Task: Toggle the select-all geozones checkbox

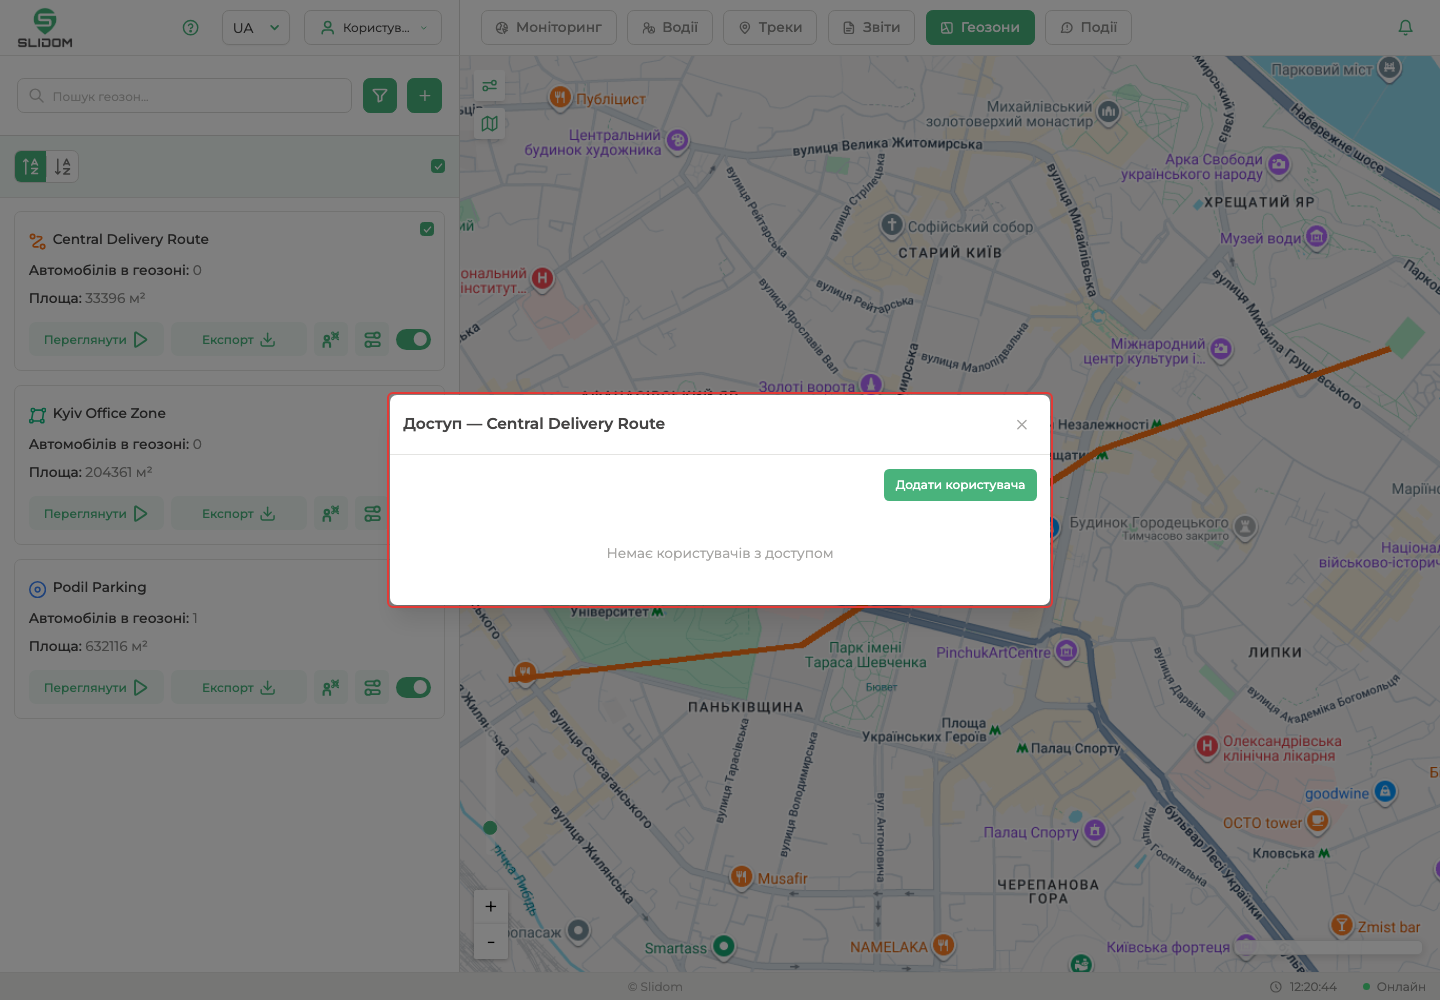Action: click(438, 166)
